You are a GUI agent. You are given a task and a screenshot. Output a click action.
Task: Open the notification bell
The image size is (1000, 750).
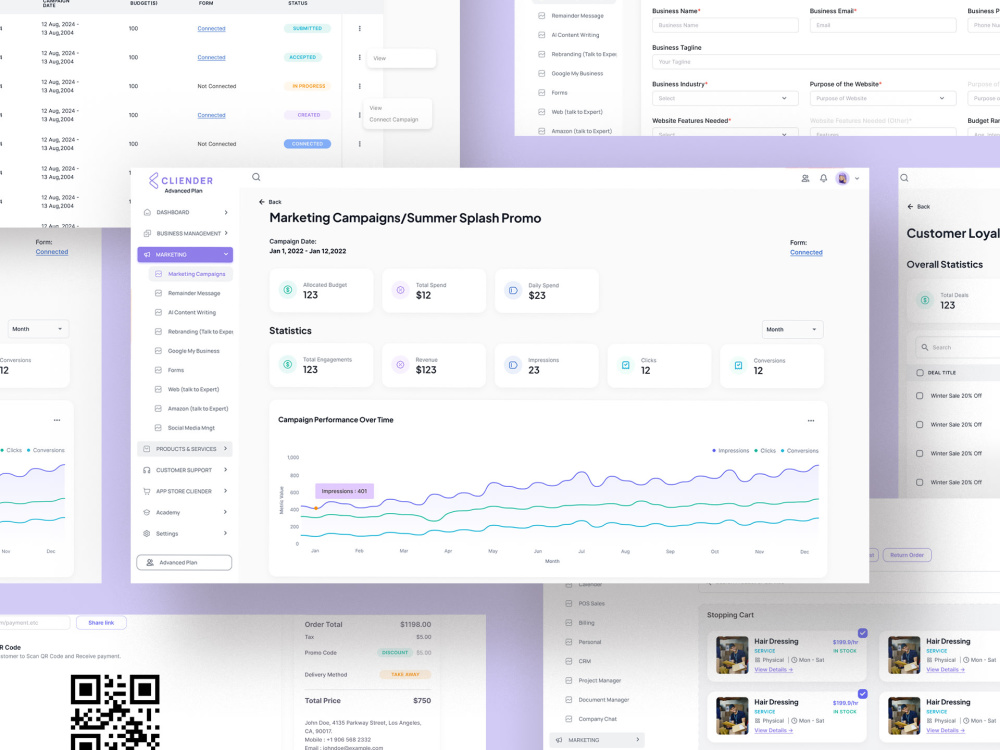coord(823,179)
